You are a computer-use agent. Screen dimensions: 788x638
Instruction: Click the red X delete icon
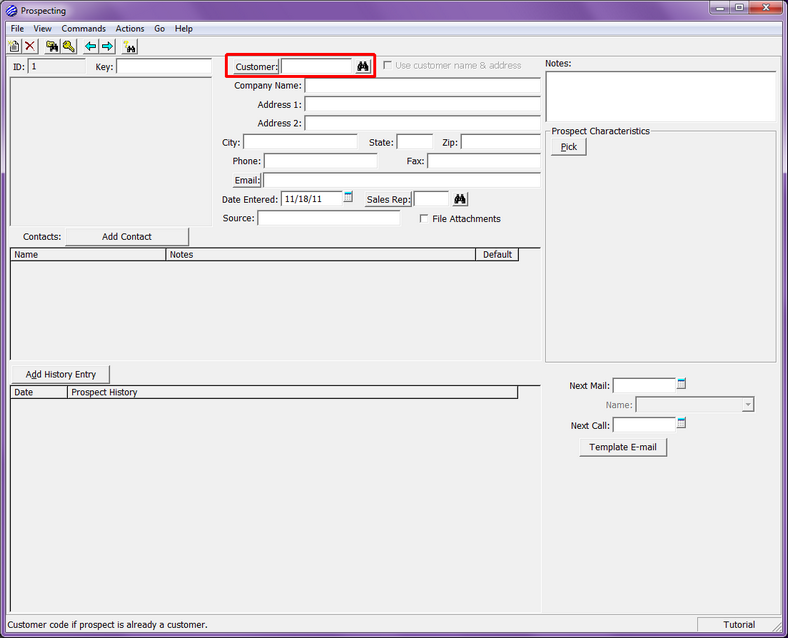(x=30, y=47)
